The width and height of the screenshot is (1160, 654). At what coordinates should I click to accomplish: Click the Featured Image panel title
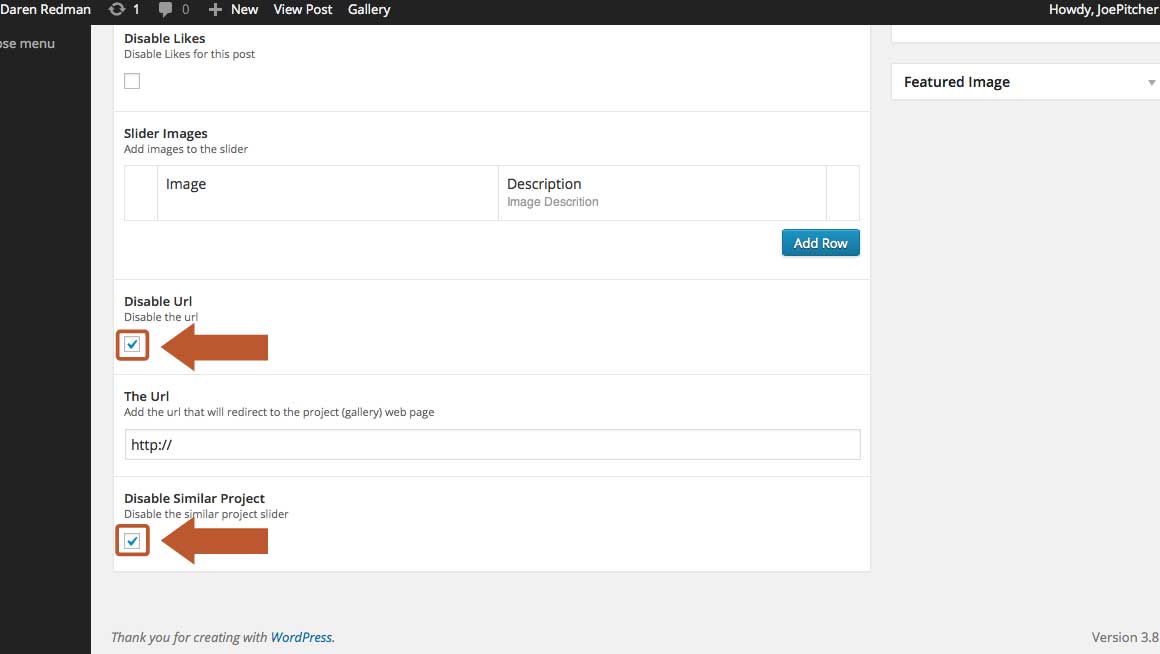(x=957, y=82)
